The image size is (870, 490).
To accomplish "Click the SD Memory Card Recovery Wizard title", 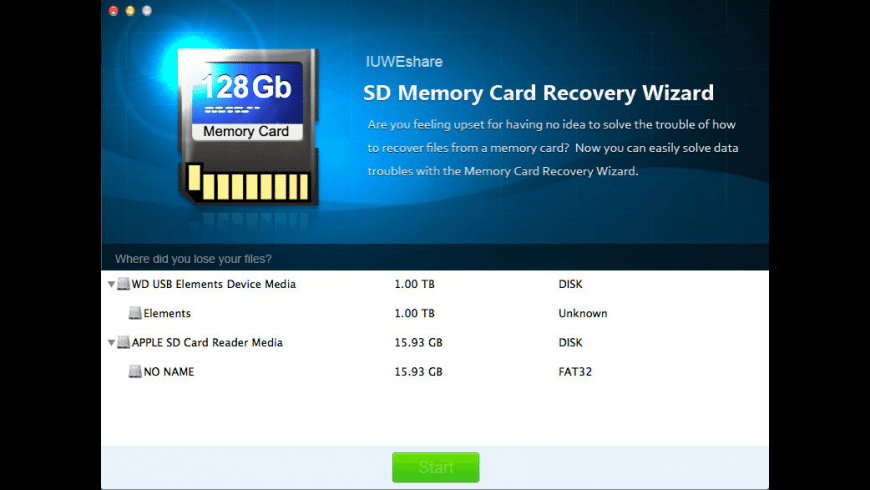I will coord(538,93).
